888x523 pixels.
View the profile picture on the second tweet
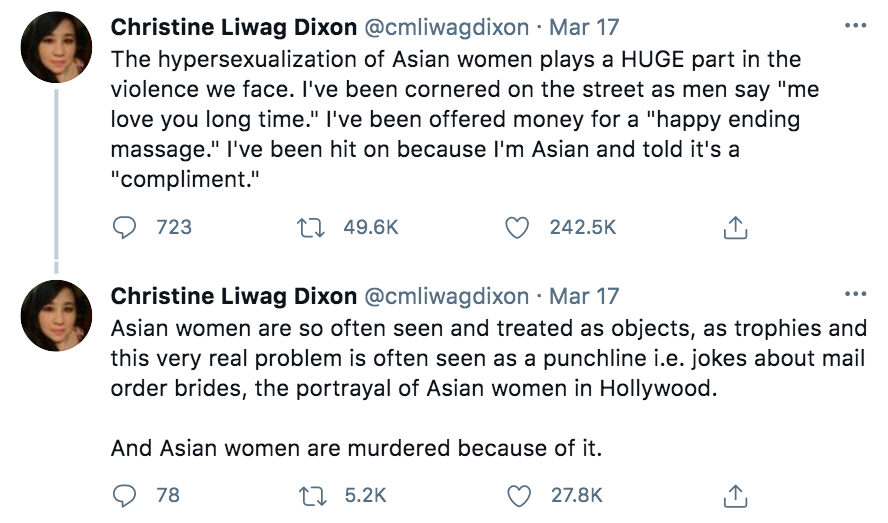(x=57, y=315)
